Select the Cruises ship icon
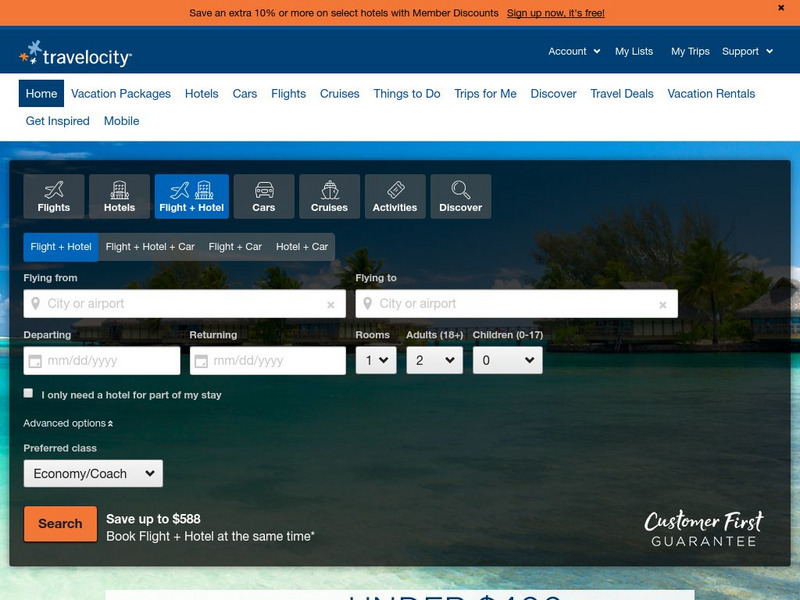This screenshot has width=800, height=600. pos(329,190)
